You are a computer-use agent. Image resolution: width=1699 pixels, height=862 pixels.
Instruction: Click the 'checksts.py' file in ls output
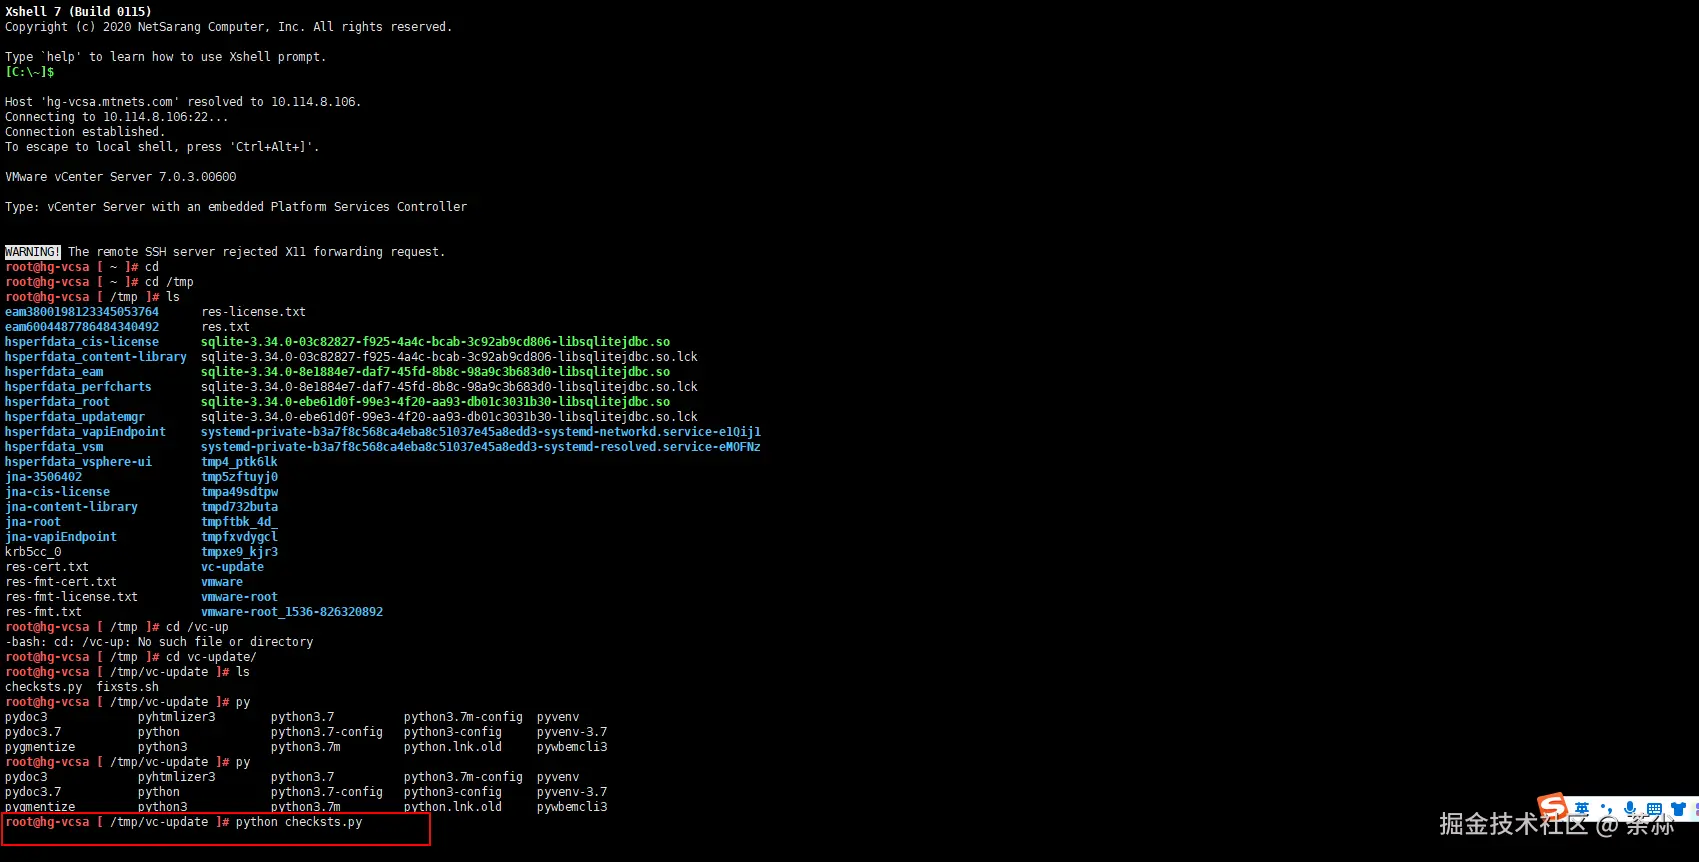(43, 687)
